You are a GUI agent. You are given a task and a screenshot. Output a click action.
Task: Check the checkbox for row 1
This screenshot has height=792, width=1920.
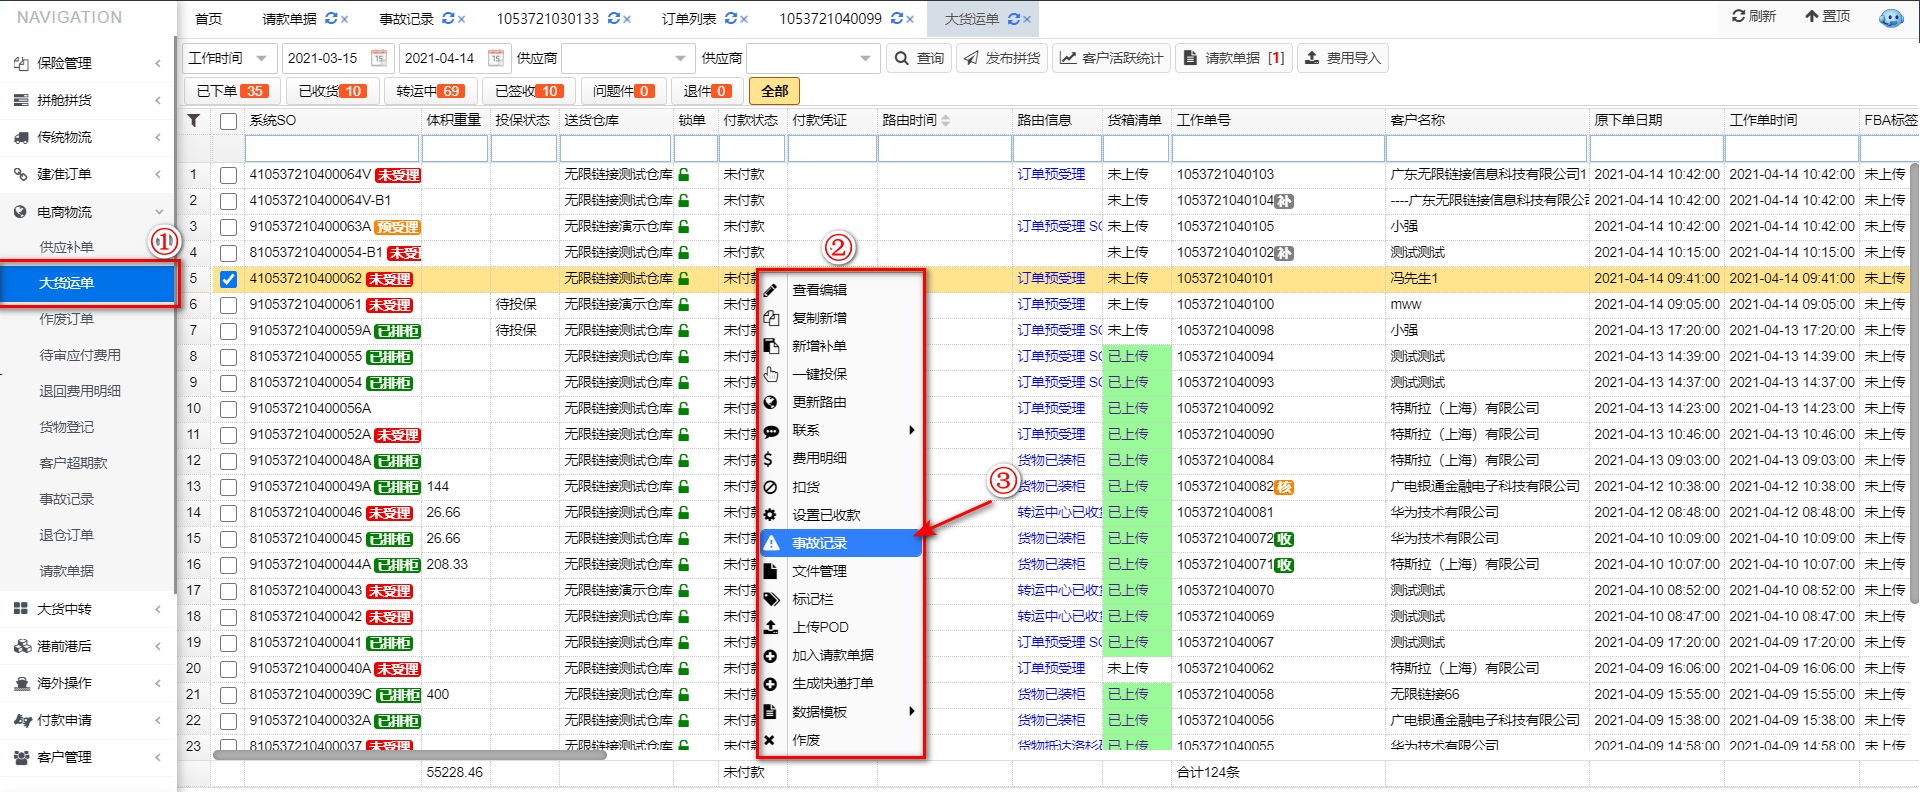(x=228, y=175)
